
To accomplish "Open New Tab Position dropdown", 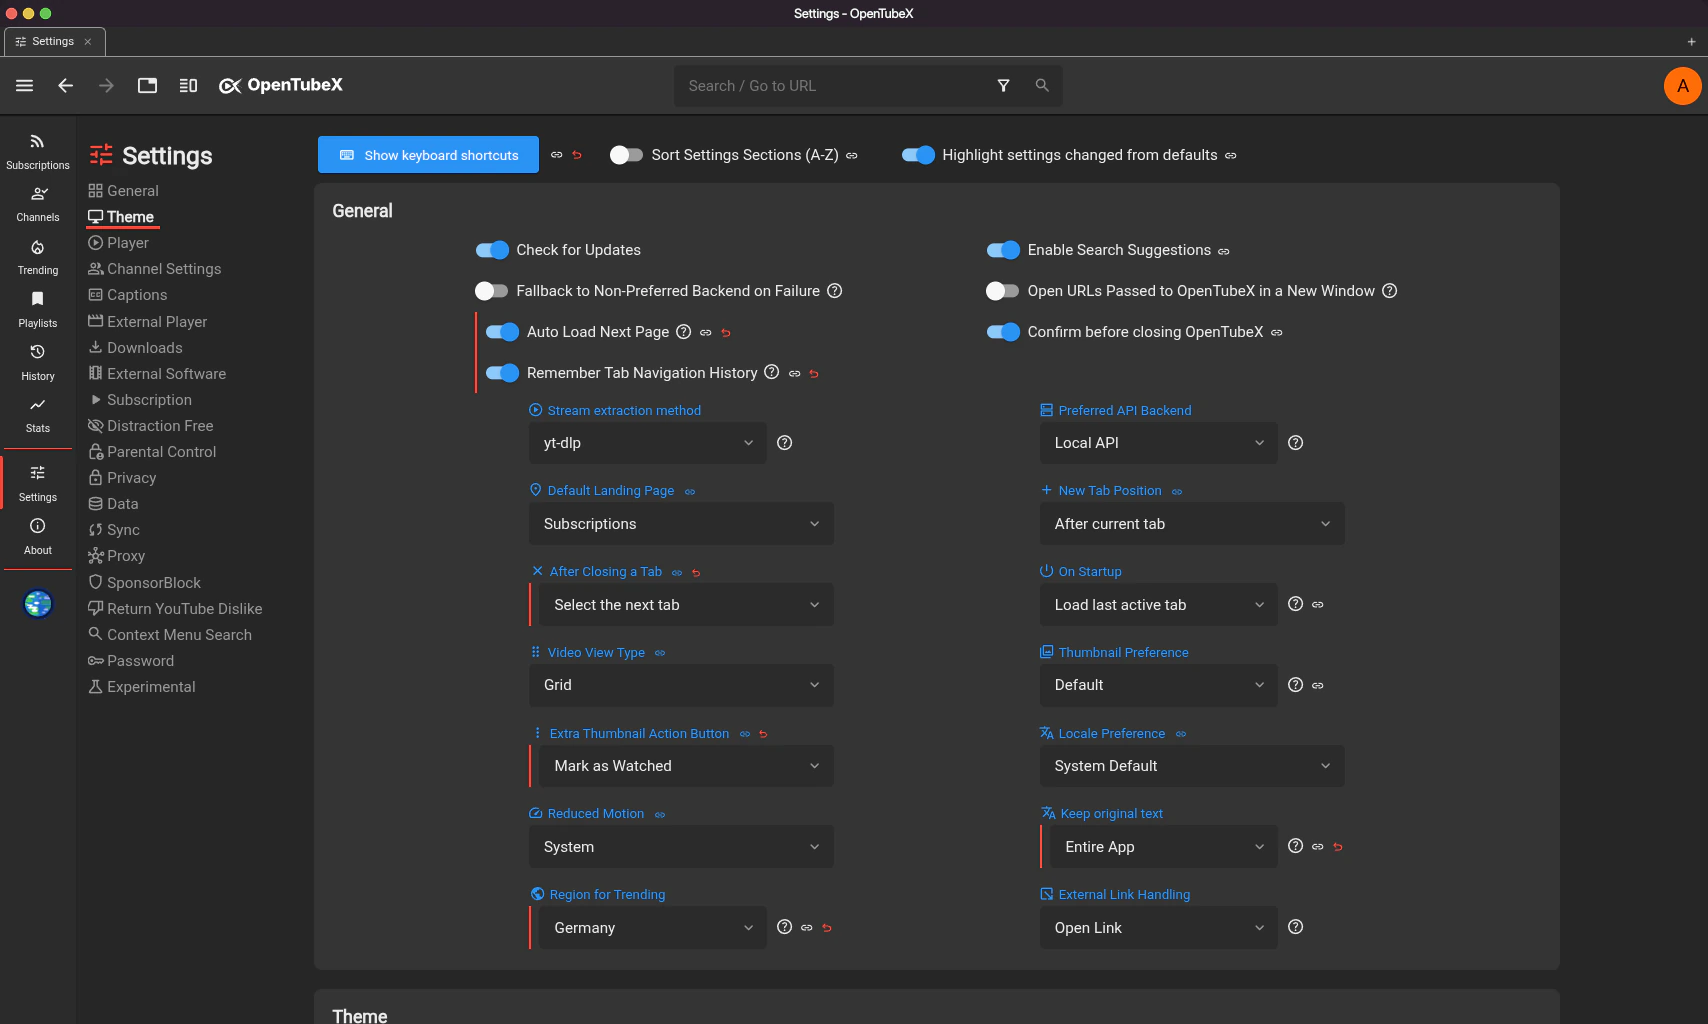I will pyautogui.click(x=1192, y=524).
